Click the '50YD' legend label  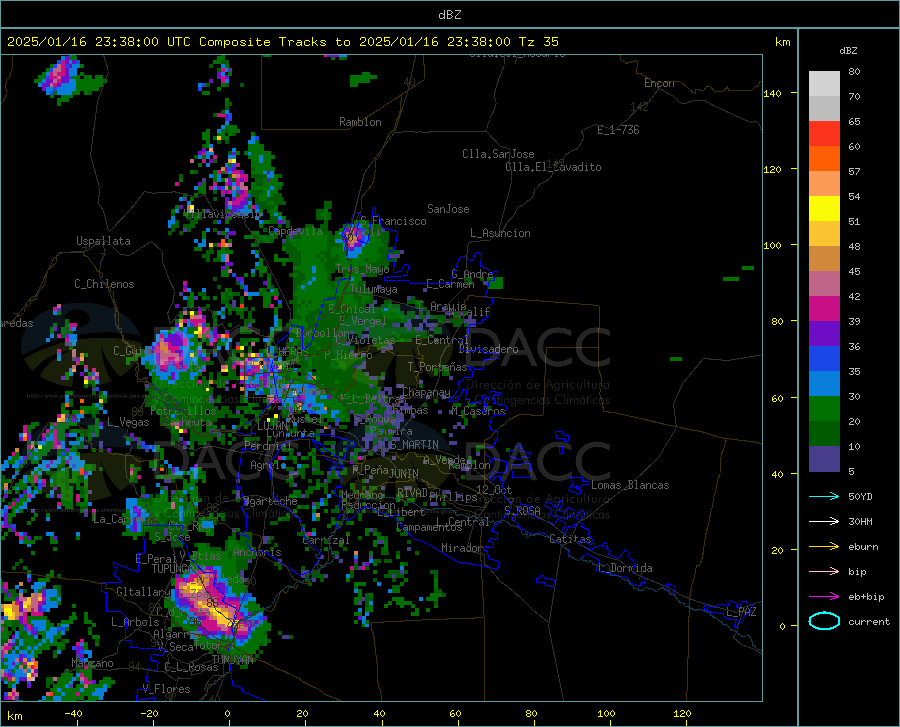tap(860, 496)
